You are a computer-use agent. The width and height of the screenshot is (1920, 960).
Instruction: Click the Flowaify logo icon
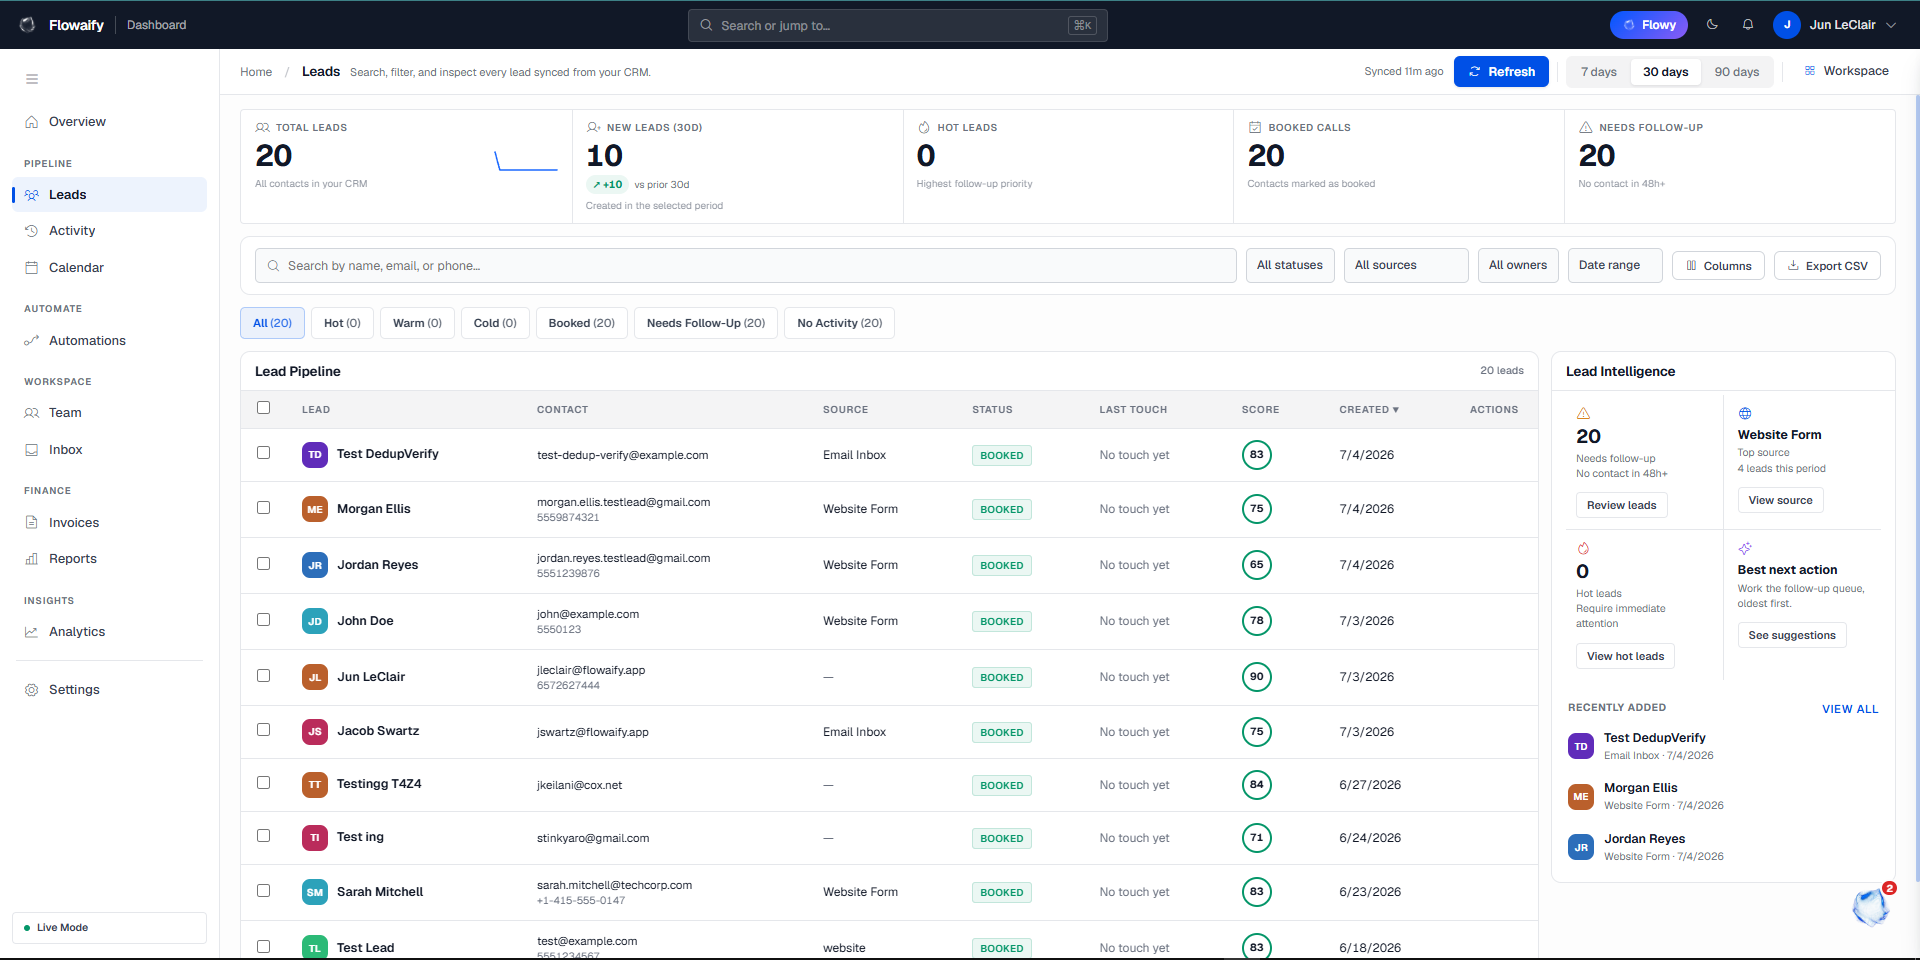(28, 25)
